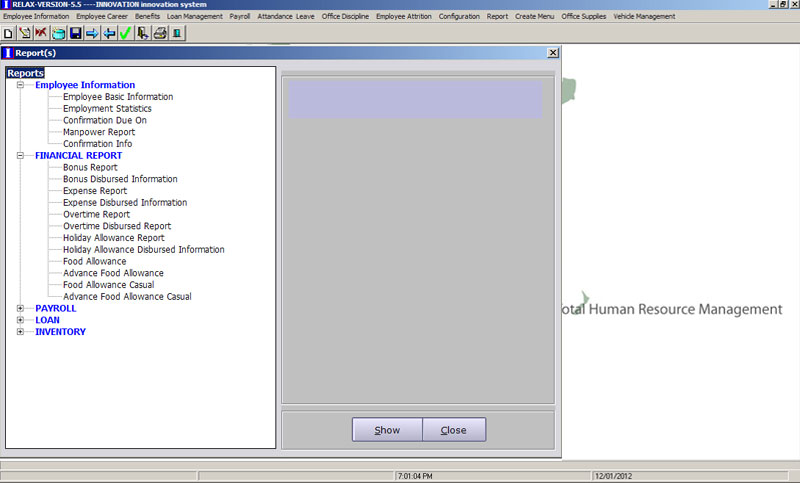The width and height of the screenshot is (800, 483).
Task: Select Food Allowance Casual report
Action: [x=109, y=285]
